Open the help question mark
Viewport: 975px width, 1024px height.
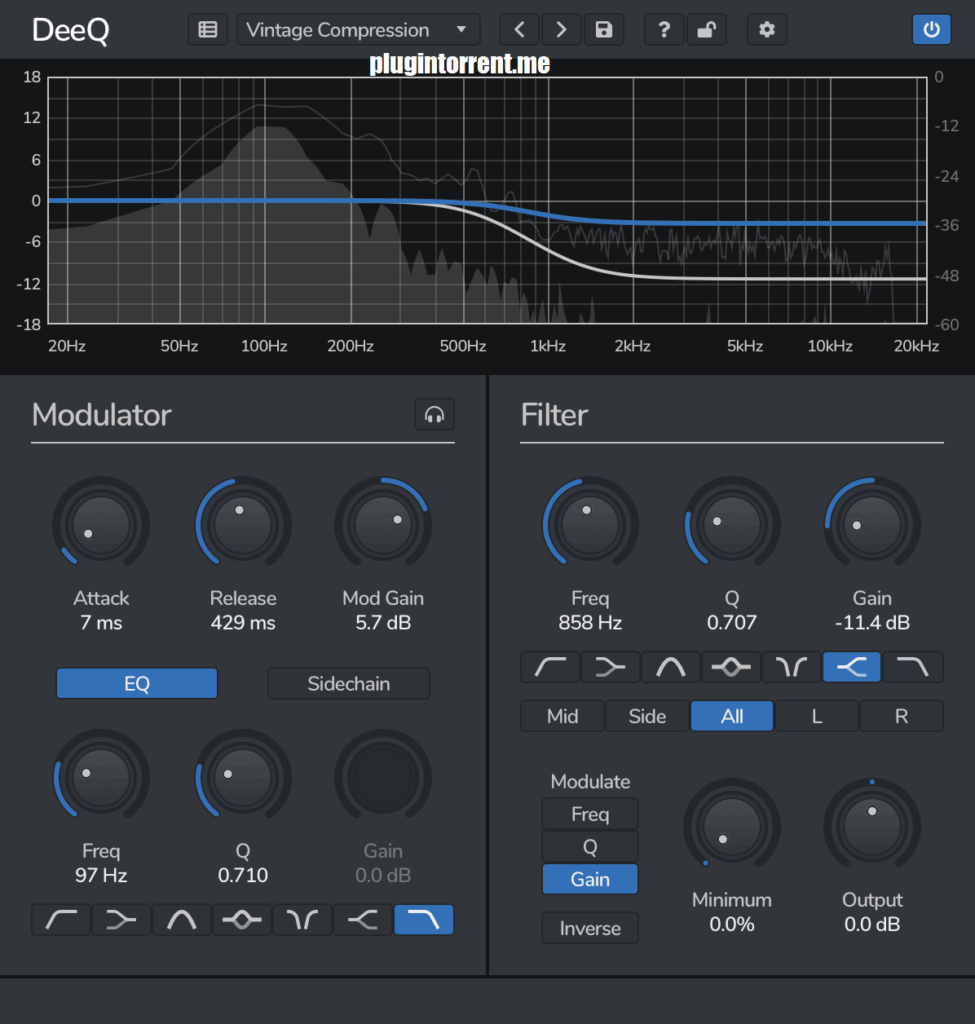[x=664, y=29]
